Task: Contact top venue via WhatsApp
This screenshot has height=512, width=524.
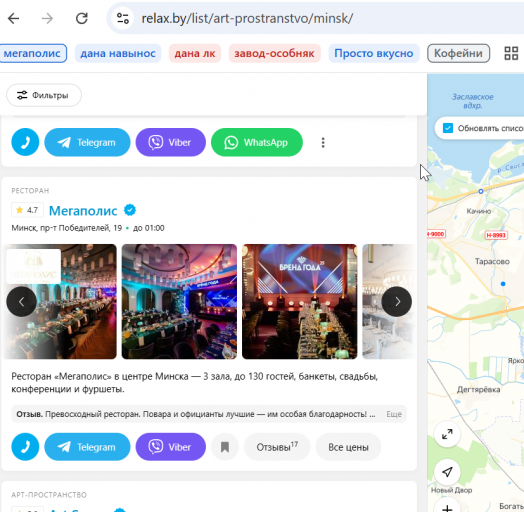Action: [x=257, y=142]
